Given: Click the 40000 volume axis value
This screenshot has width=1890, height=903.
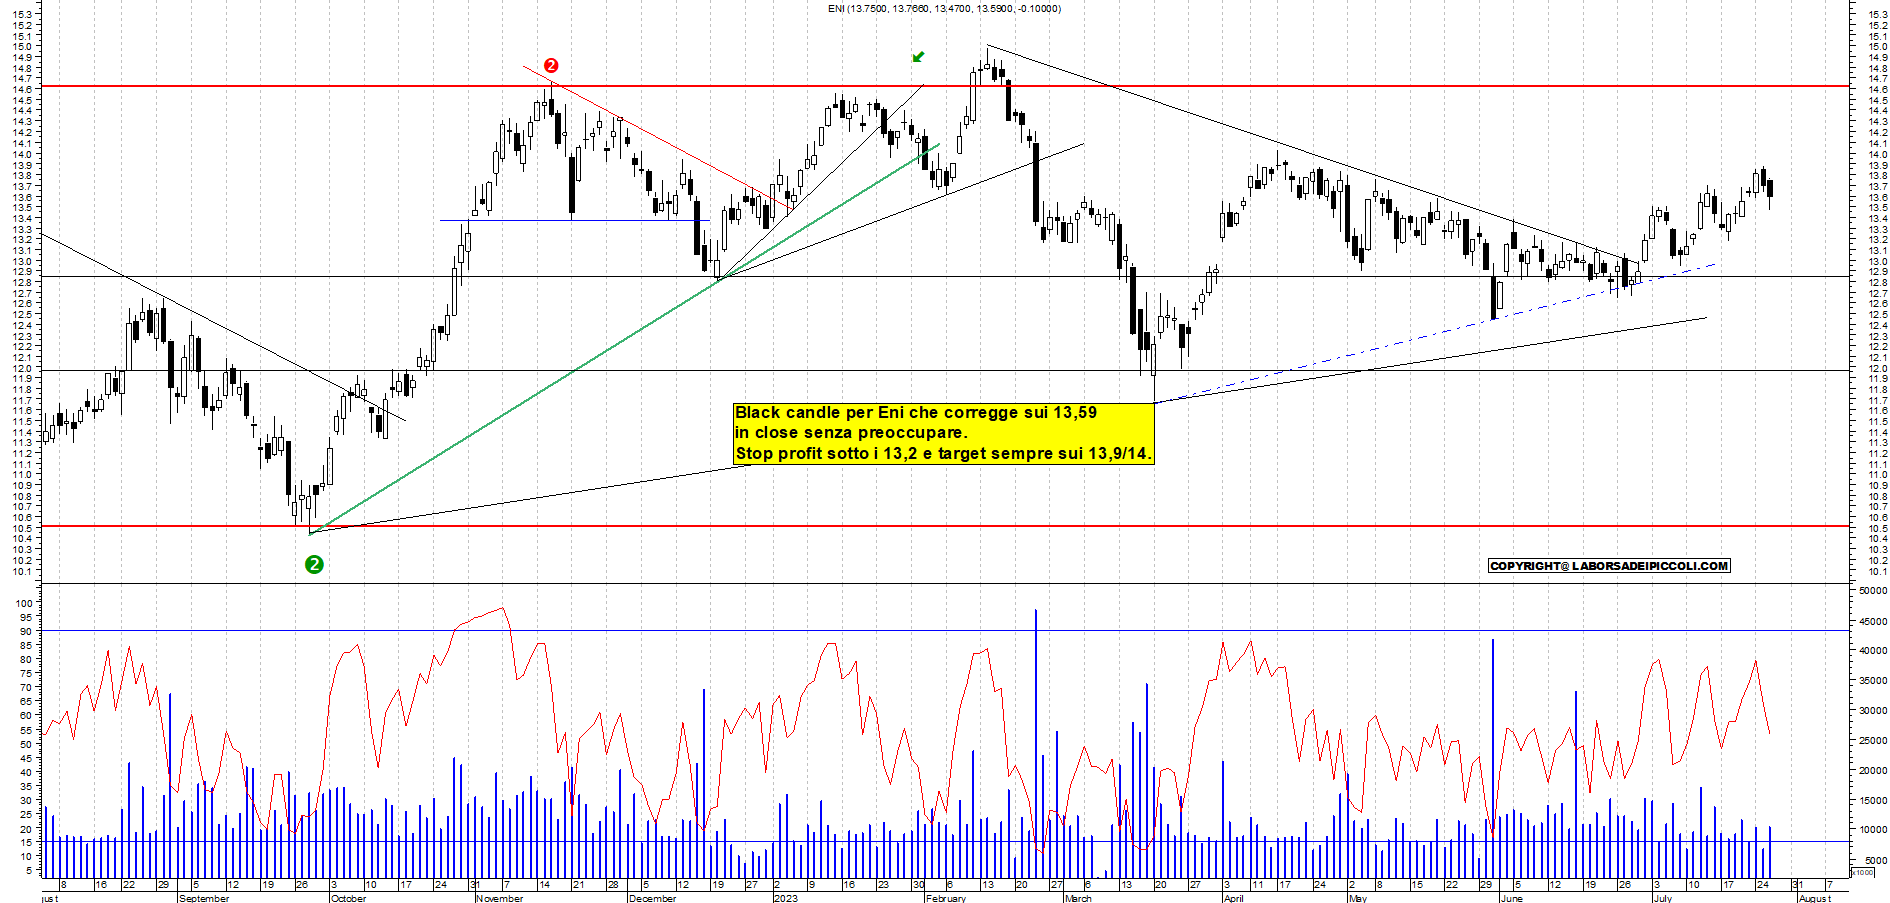Looking at the screenshot, I should 1872,650.
